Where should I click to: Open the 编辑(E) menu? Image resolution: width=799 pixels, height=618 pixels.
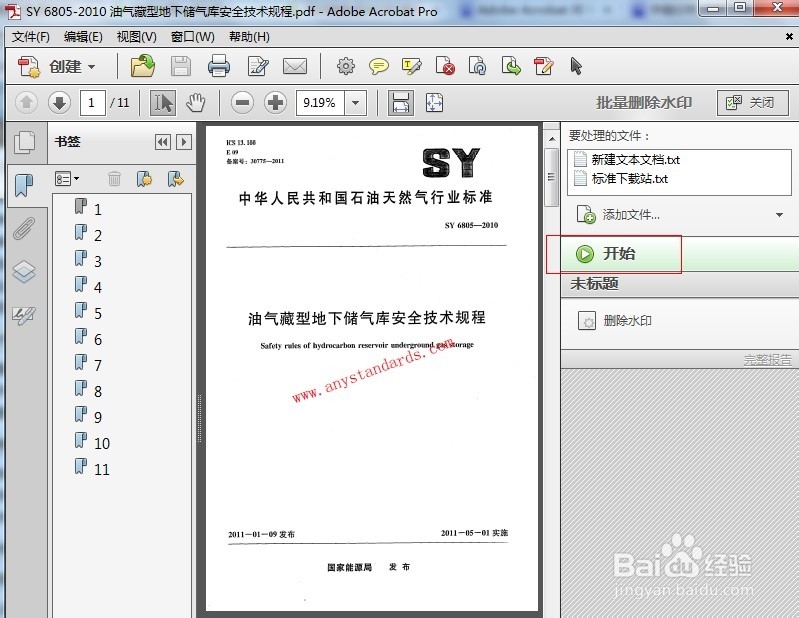tap(83, 37)
